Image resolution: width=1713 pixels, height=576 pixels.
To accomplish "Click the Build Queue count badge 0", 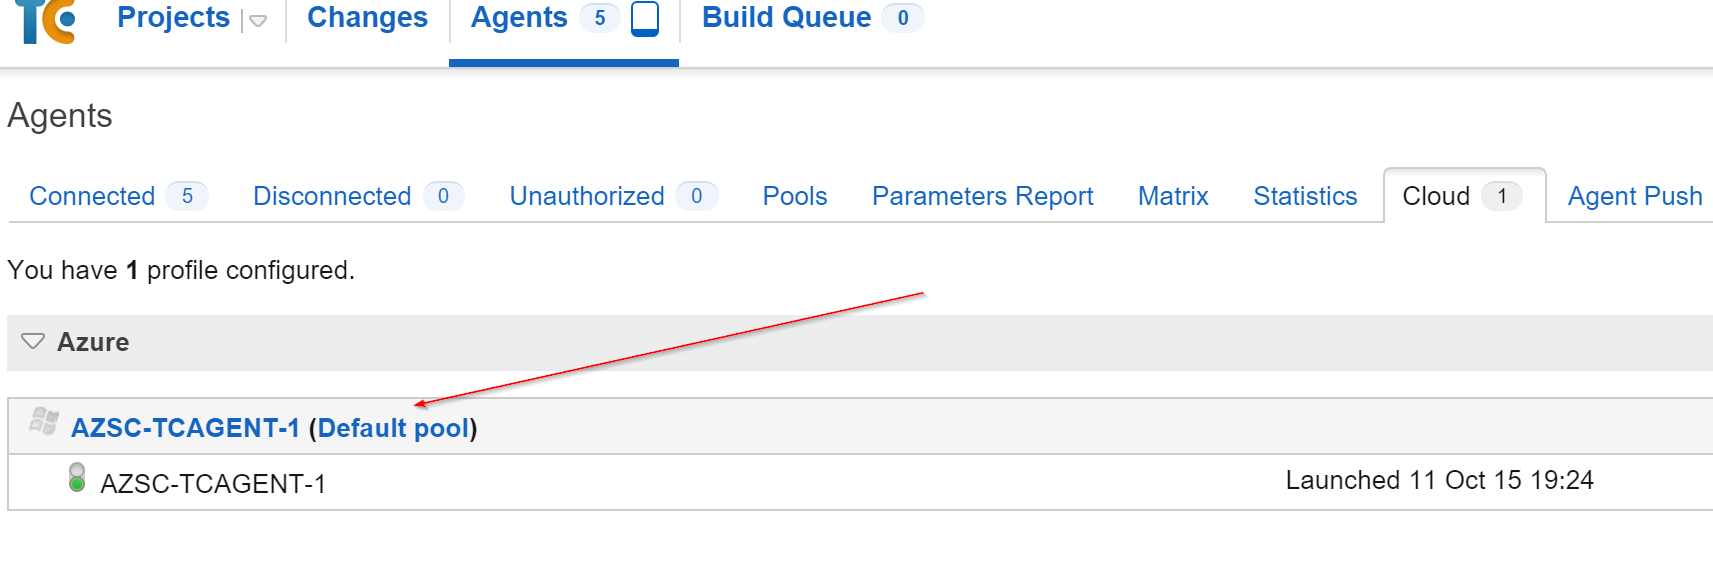I will 903,18.
